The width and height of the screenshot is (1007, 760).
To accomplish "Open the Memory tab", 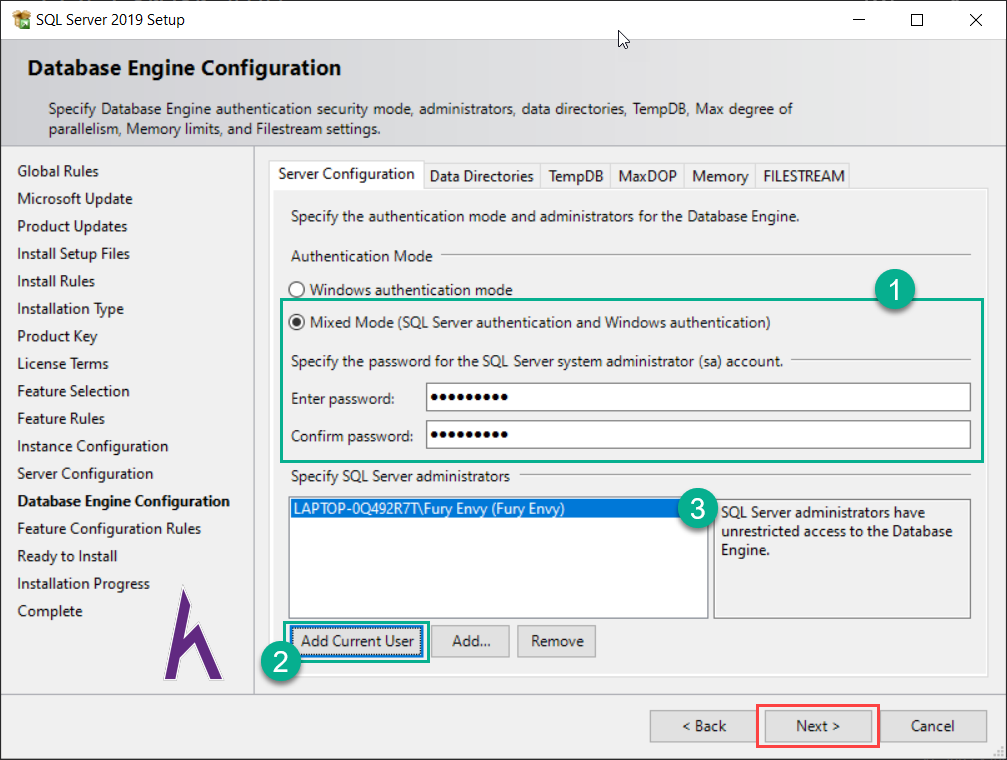I will (x=720, y=176).
